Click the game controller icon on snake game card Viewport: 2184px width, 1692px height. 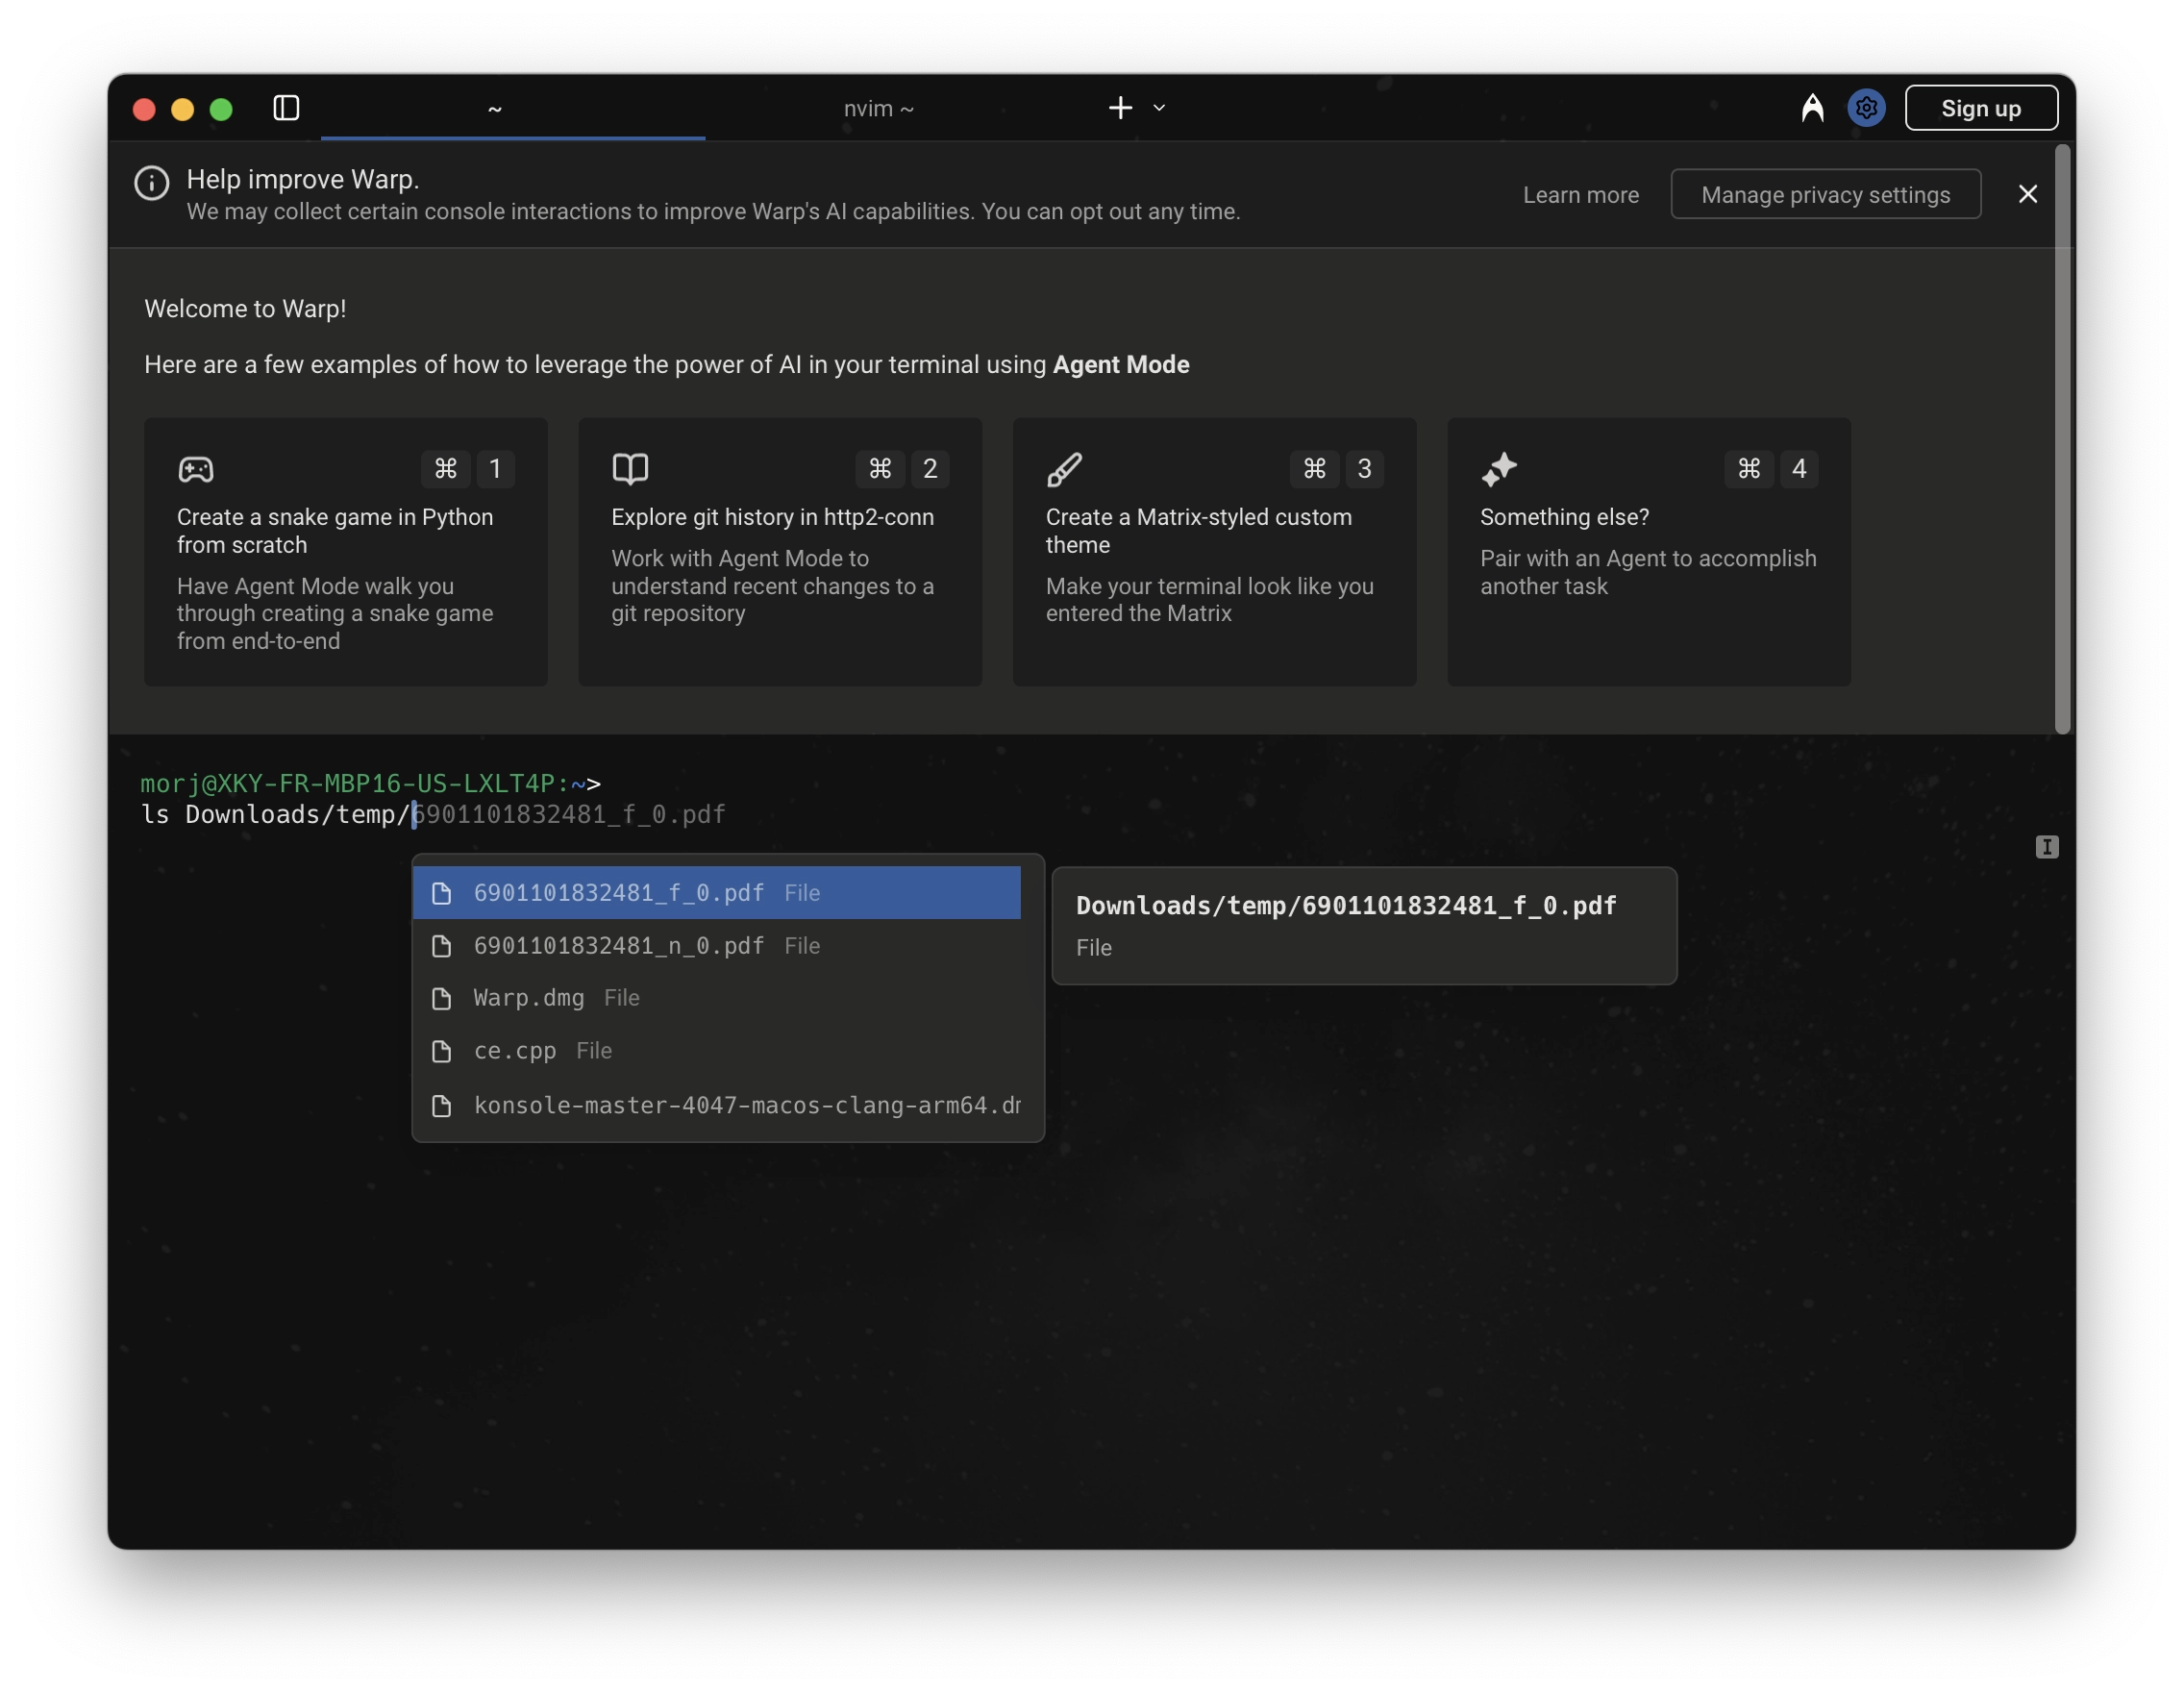[196, 469]
